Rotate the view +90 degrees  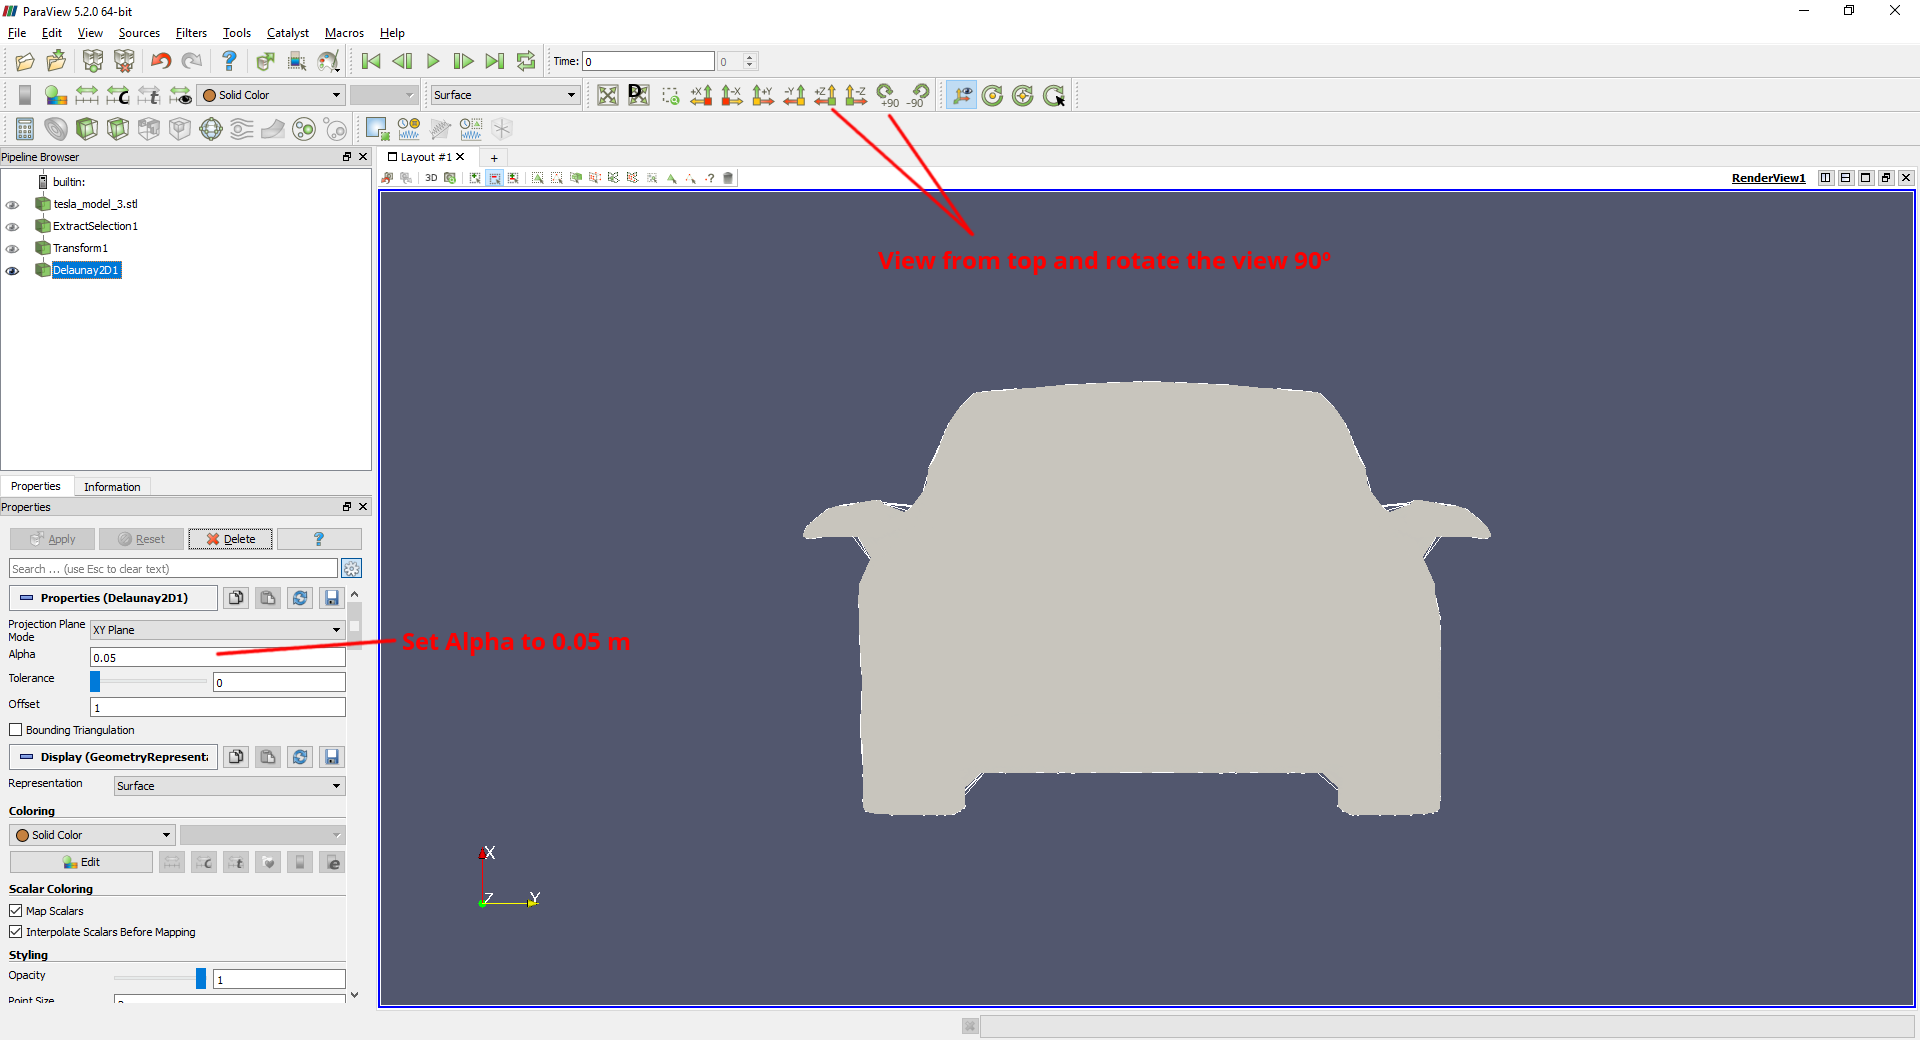(887, 95)
